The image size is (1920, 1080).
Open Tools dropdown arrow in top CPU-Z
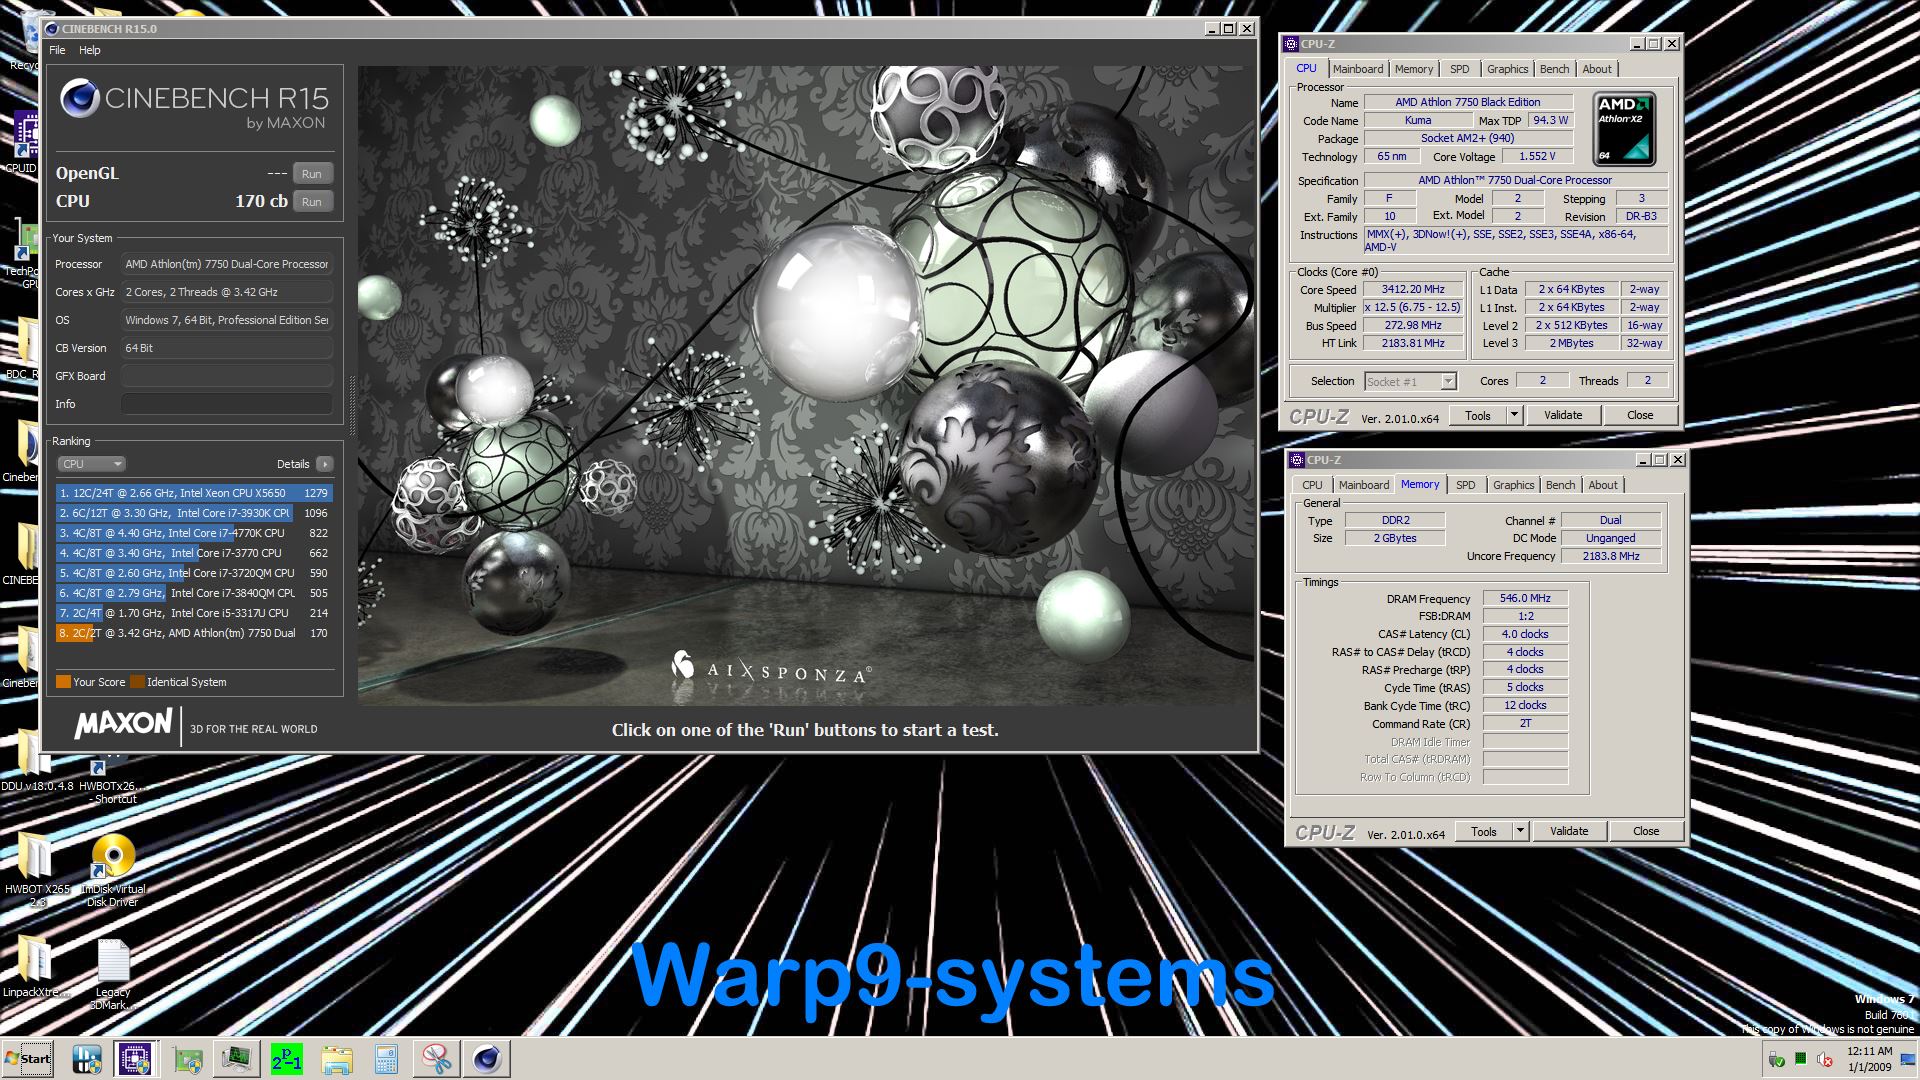(x=1514, y=416)
